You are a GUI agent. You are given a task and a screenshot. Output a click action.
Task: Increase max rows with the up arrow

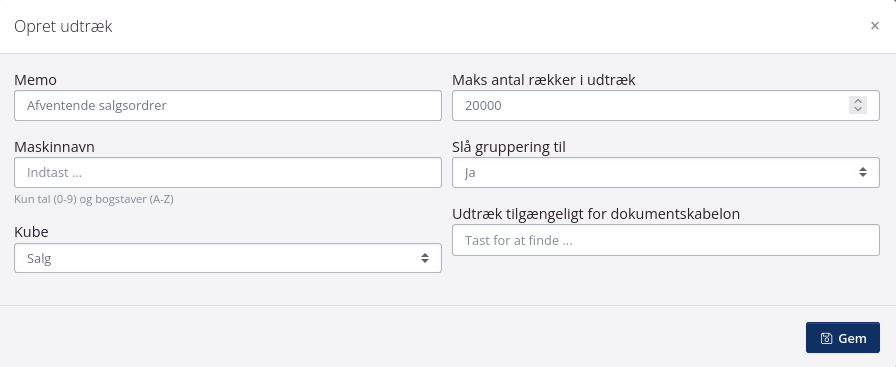(x=858, y=101)
